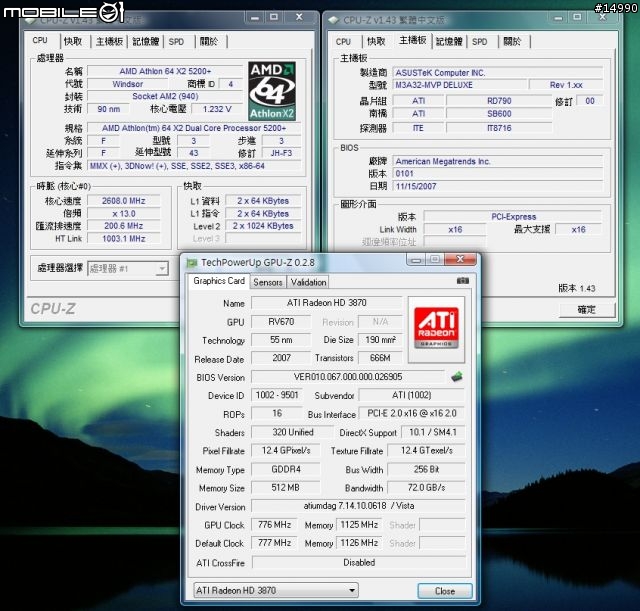This screenshot has width=640, height=611.
Task: Open the 關於 tab in left CPU-Z window
Action: 209,41
